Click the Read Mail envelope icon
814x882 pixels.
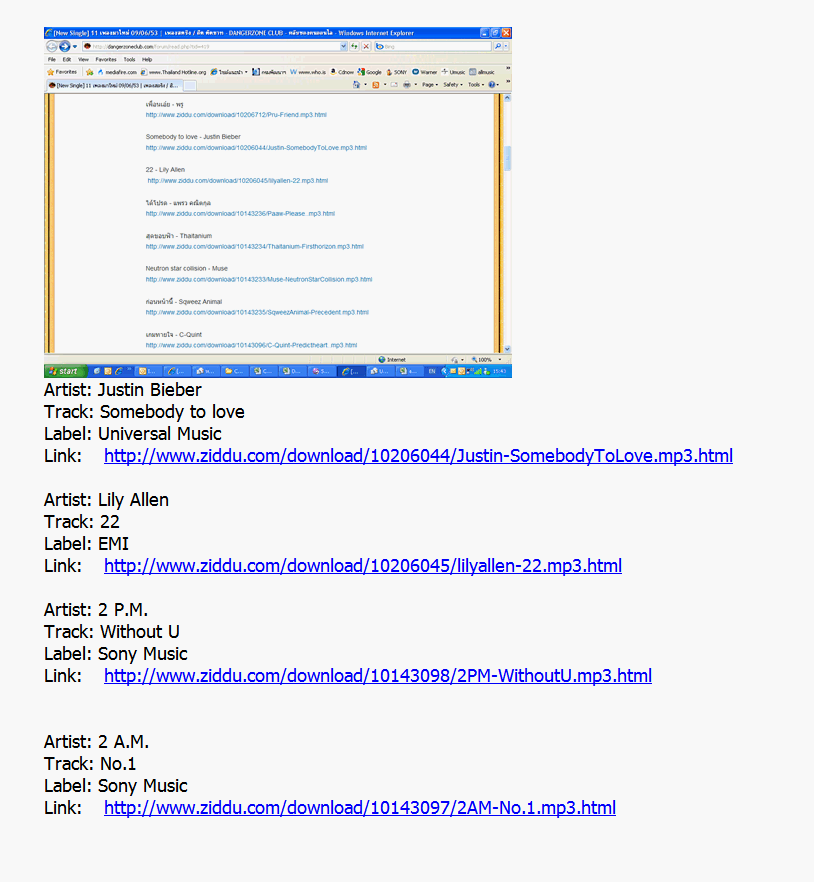point(394,85)
